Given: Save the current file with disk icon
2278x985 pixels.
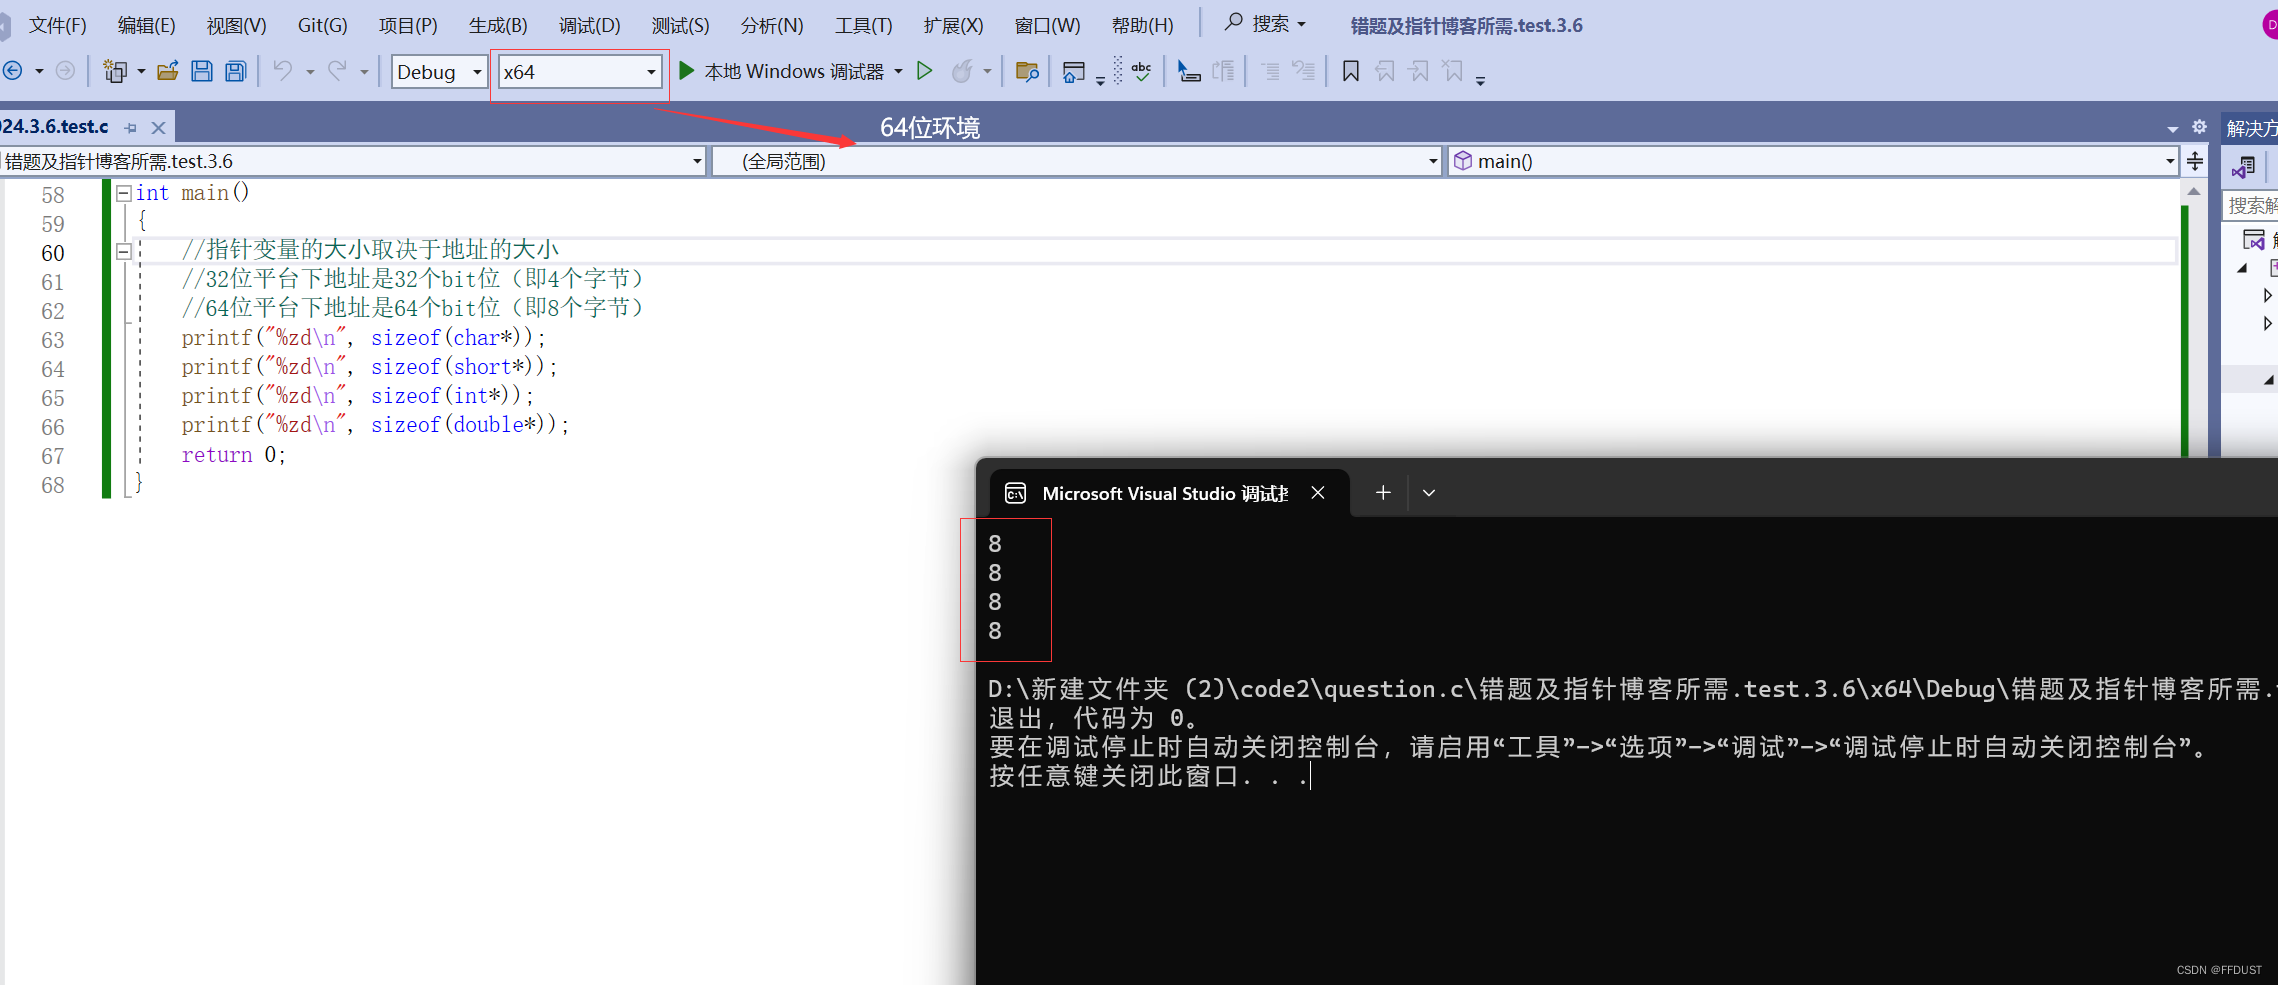Looking at the screenshot, I should click(202, 71).
